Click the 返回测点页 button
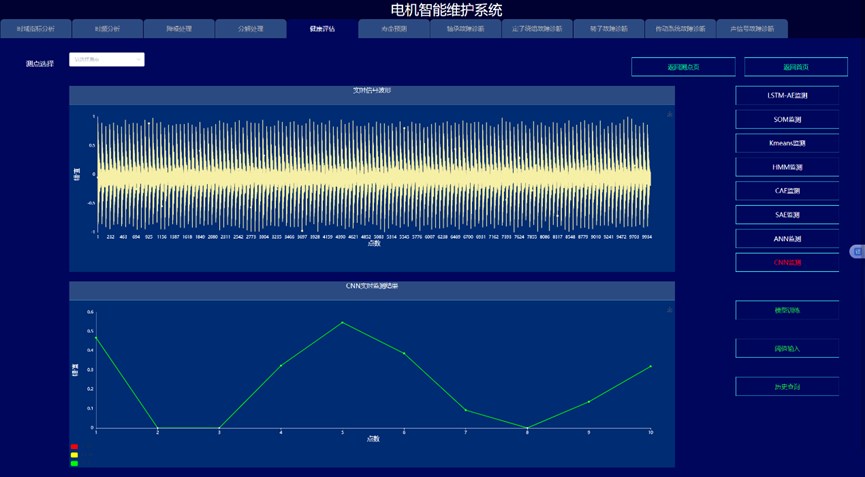The height and width of the screenshot is (477, 865). tap(683, 67)
